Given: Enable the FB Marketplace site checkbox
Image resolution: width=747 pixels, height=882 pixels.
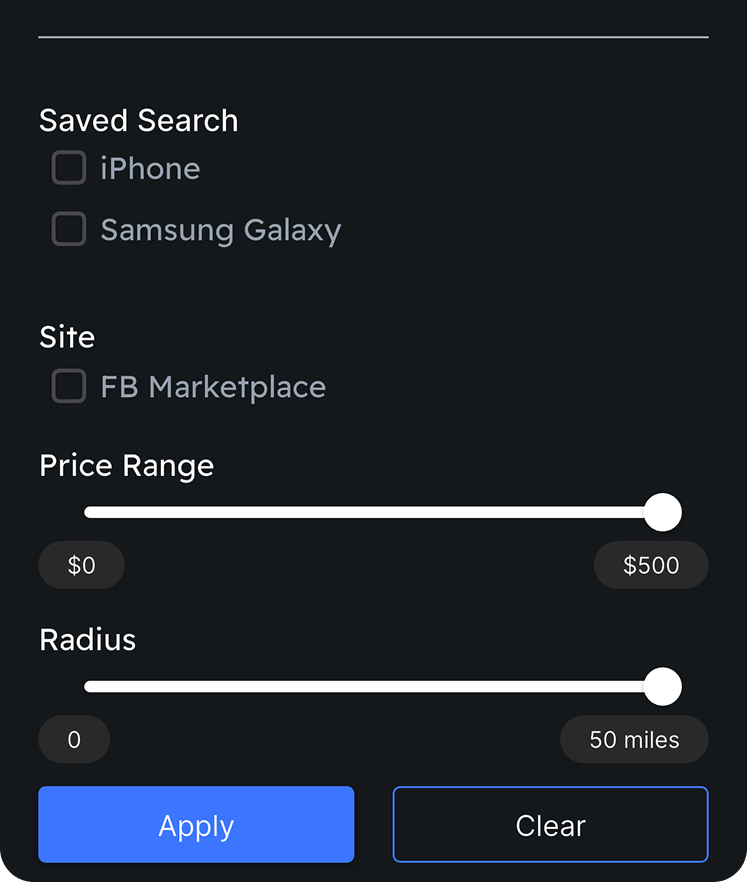Looking at the screenshot, I should 69,386.
